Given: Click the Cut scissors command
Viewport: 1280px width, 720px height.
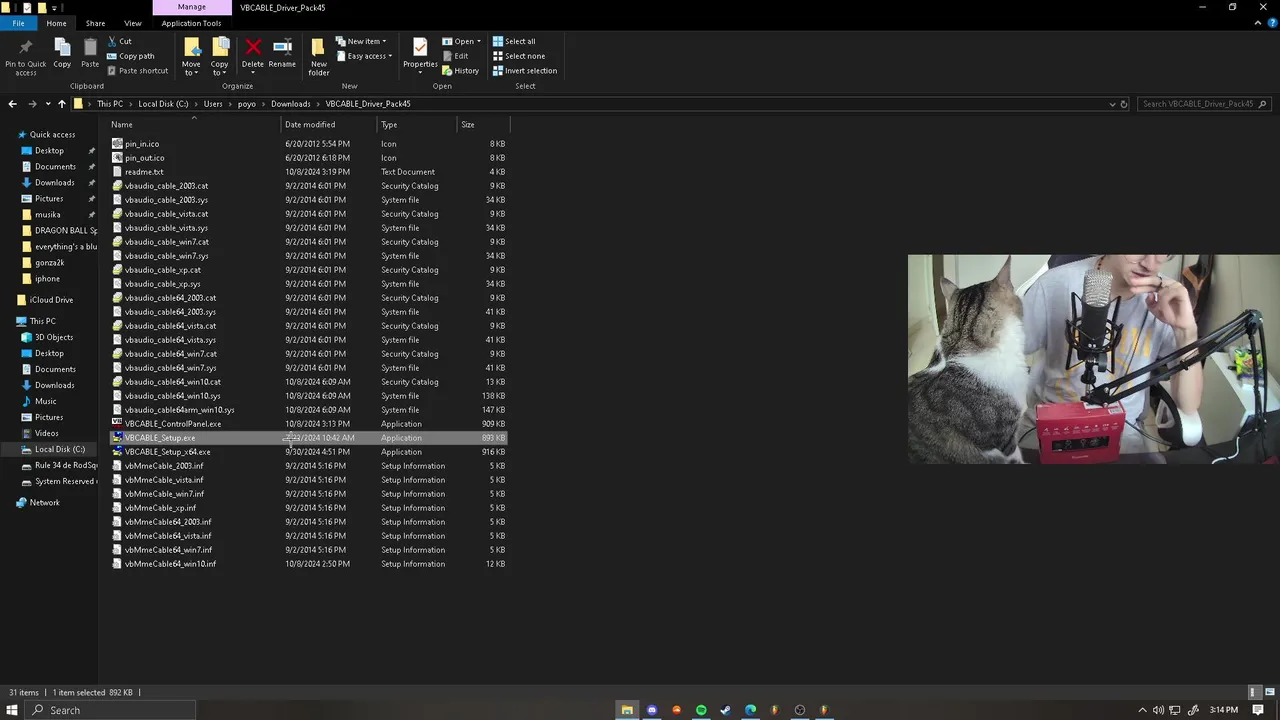Looking at the screenshot, I should coord(119,41).
